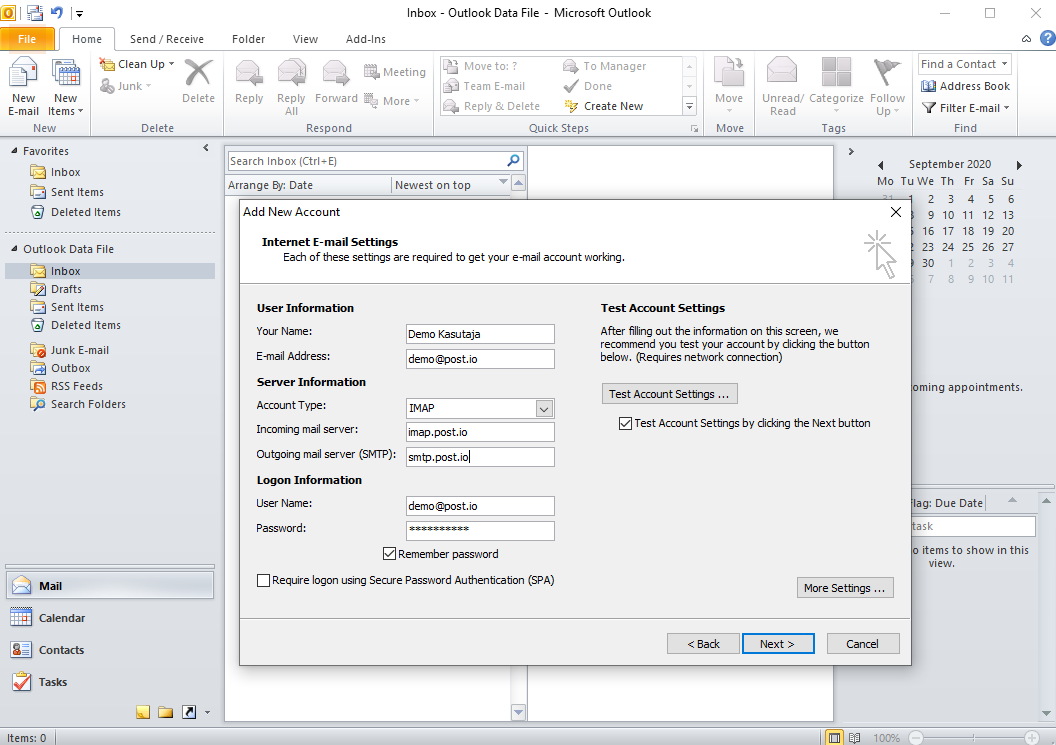Image resolution: width=1056 pixels, height=745 pixels.
Task: Switch to the Send / Receive tab
Action: (166, 39)
